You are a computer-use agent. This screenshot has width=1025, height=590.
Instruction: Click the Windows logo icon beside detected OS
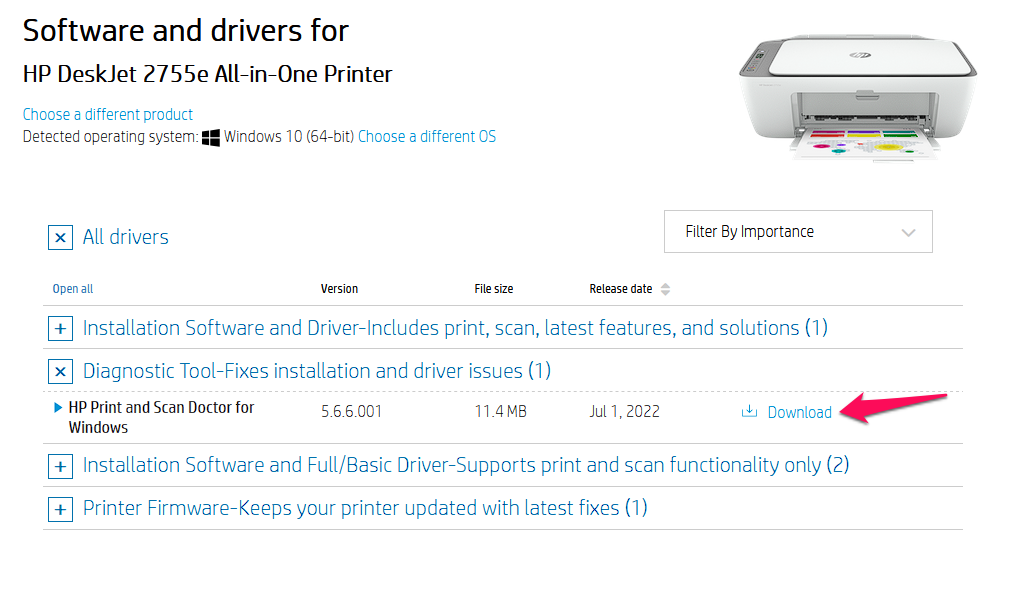coord(210,137)
